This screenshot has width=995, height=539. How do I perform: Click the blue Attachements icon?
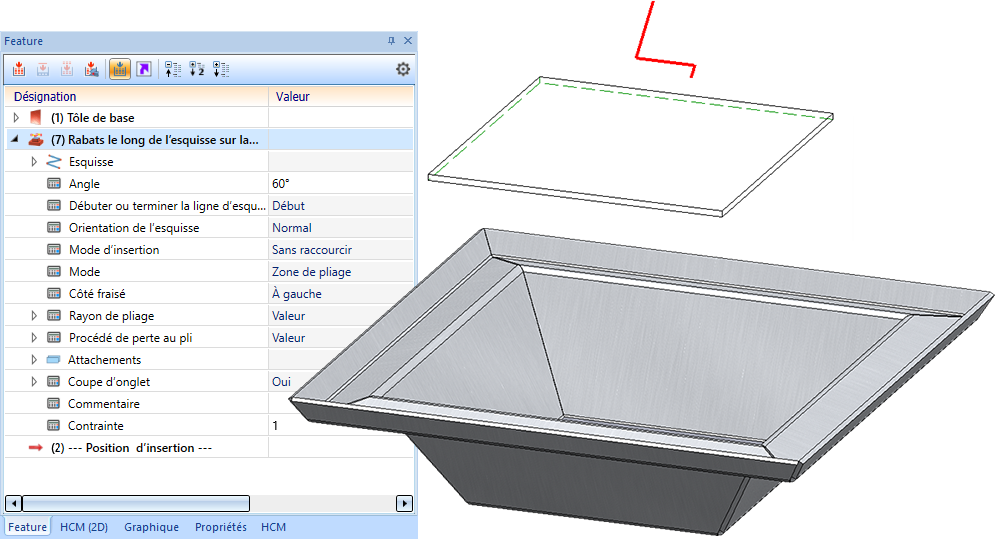tap(53, 359)
